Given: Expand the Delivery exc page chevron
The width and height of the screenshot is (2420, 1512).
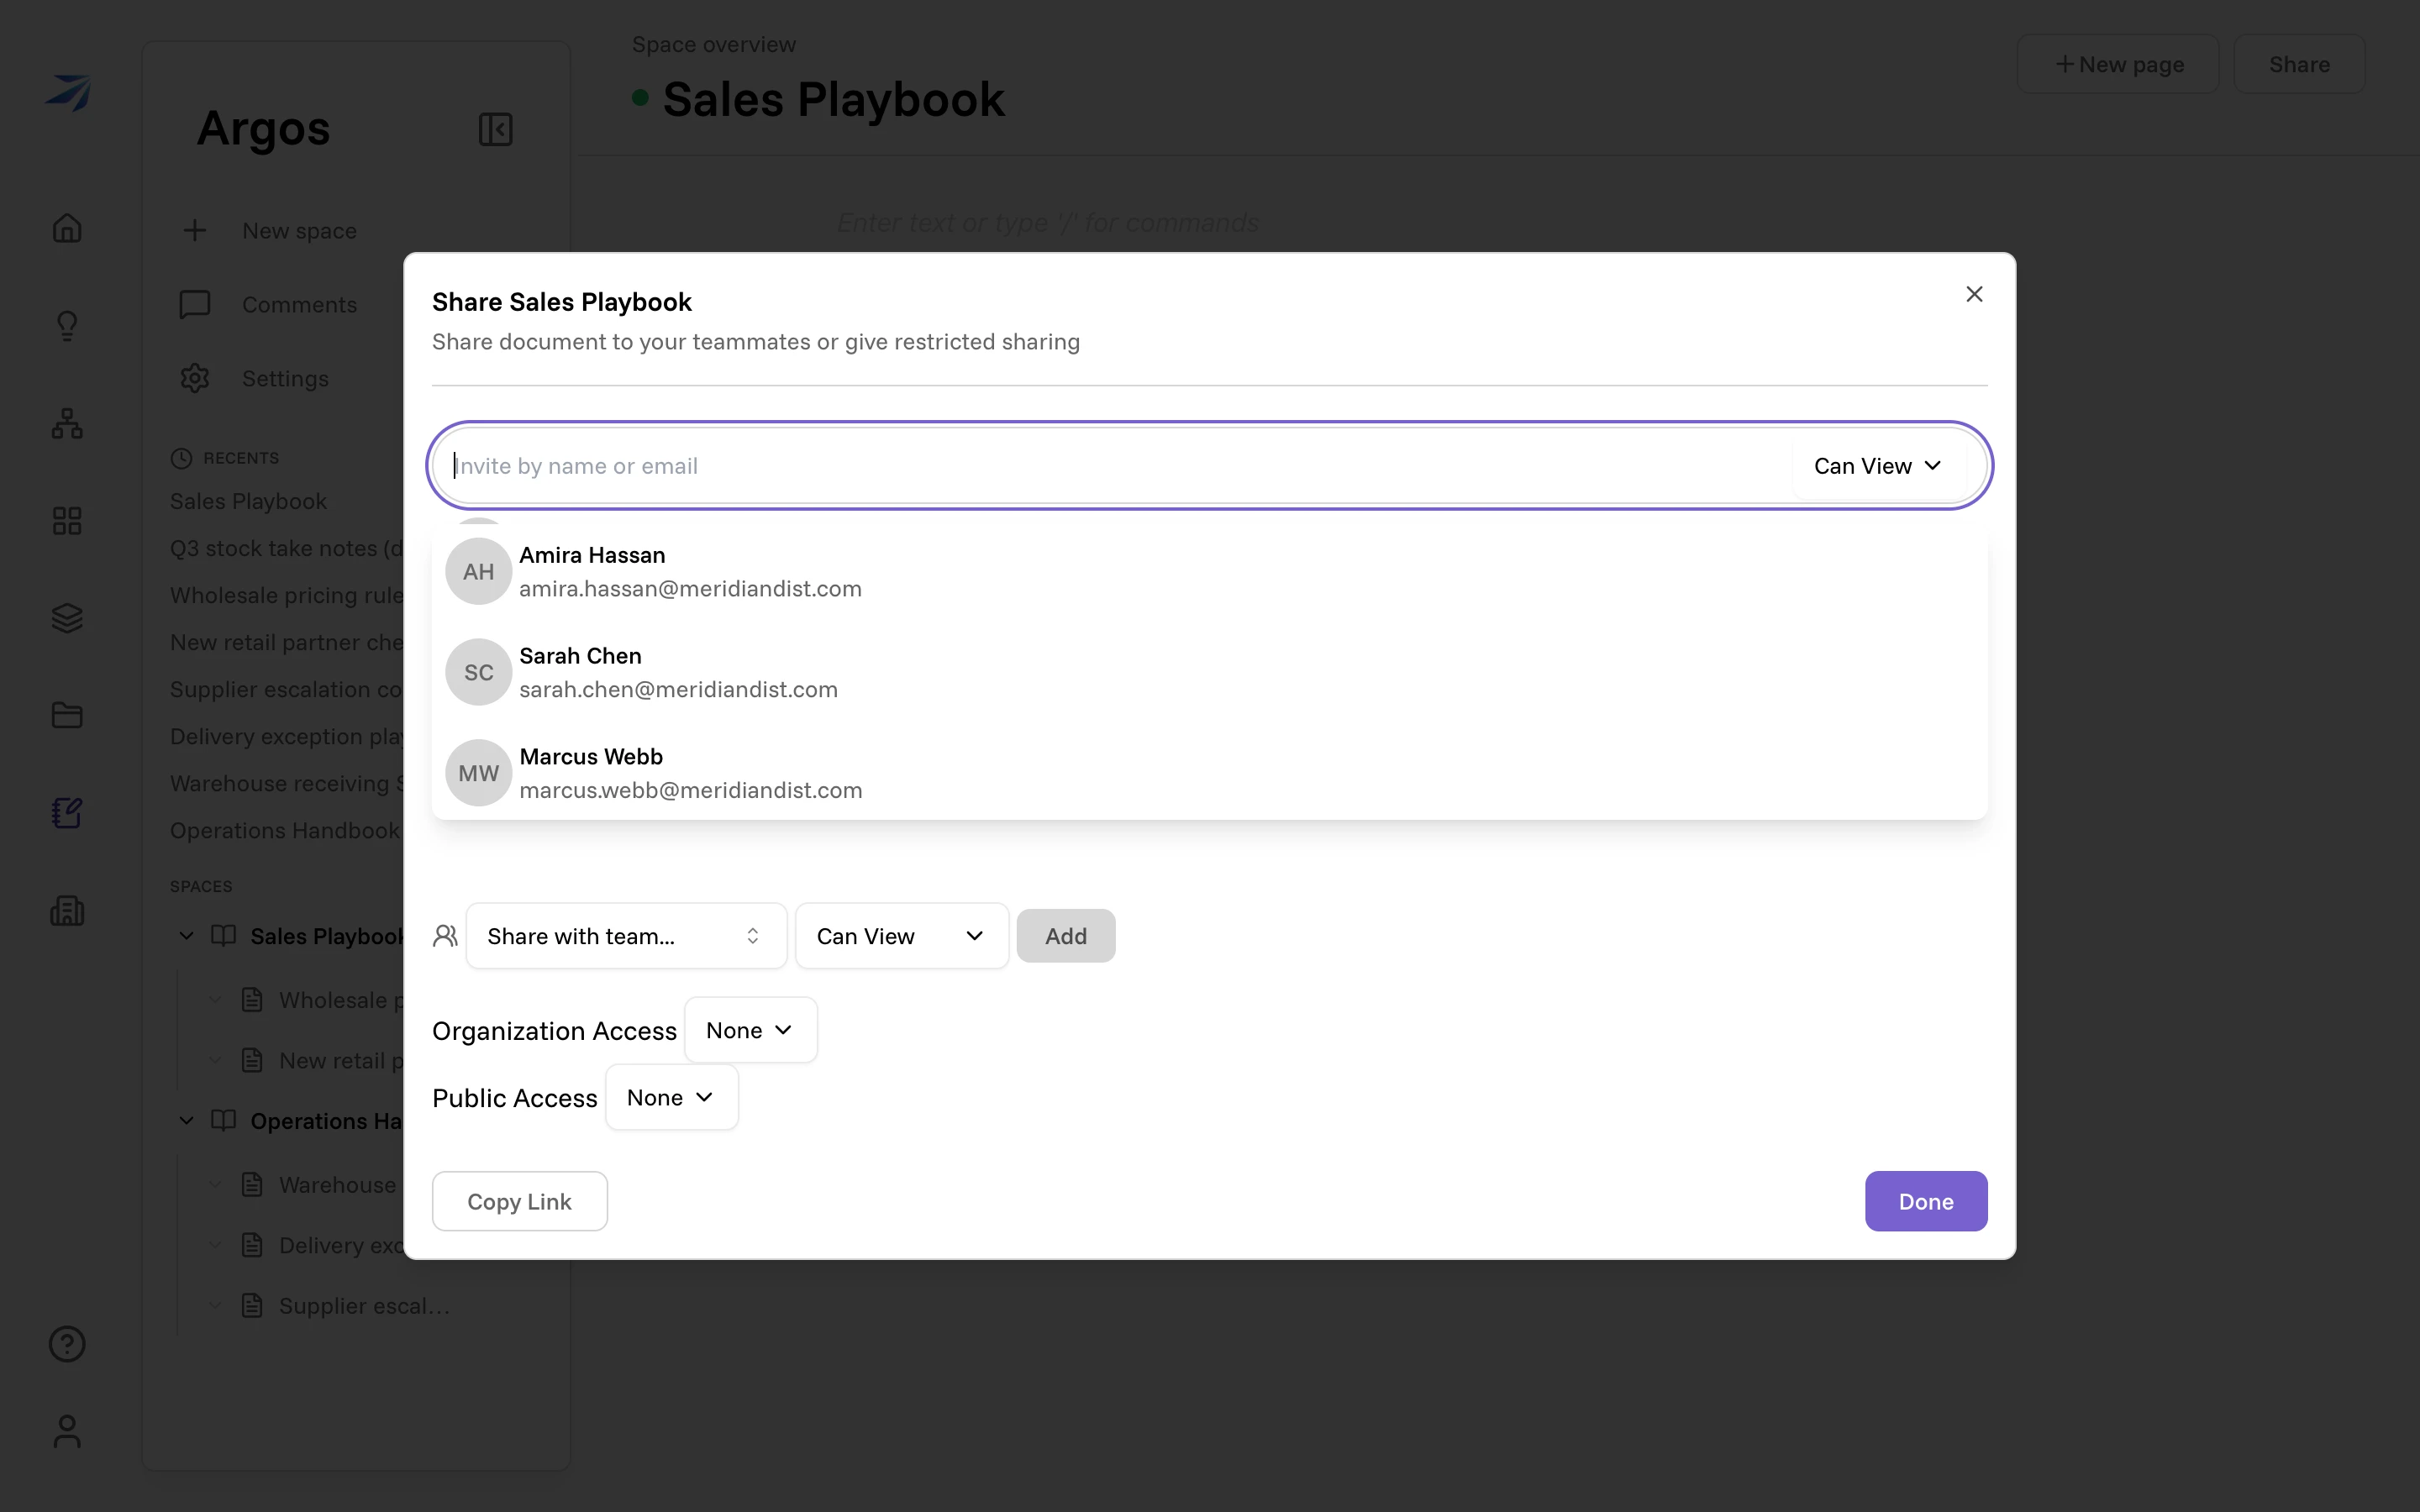Looking at the screenshot, I should (215, 1246).
